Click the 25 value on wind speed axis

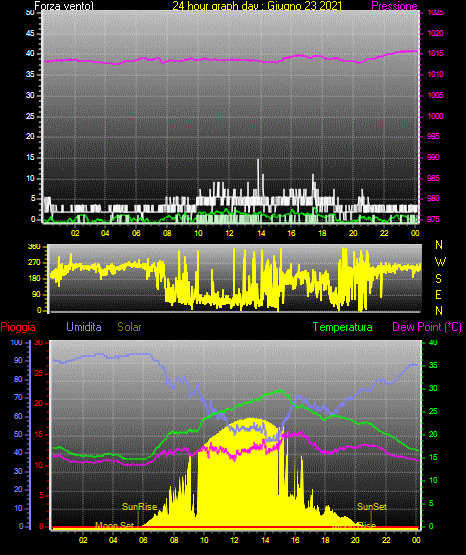click(30, 116)
